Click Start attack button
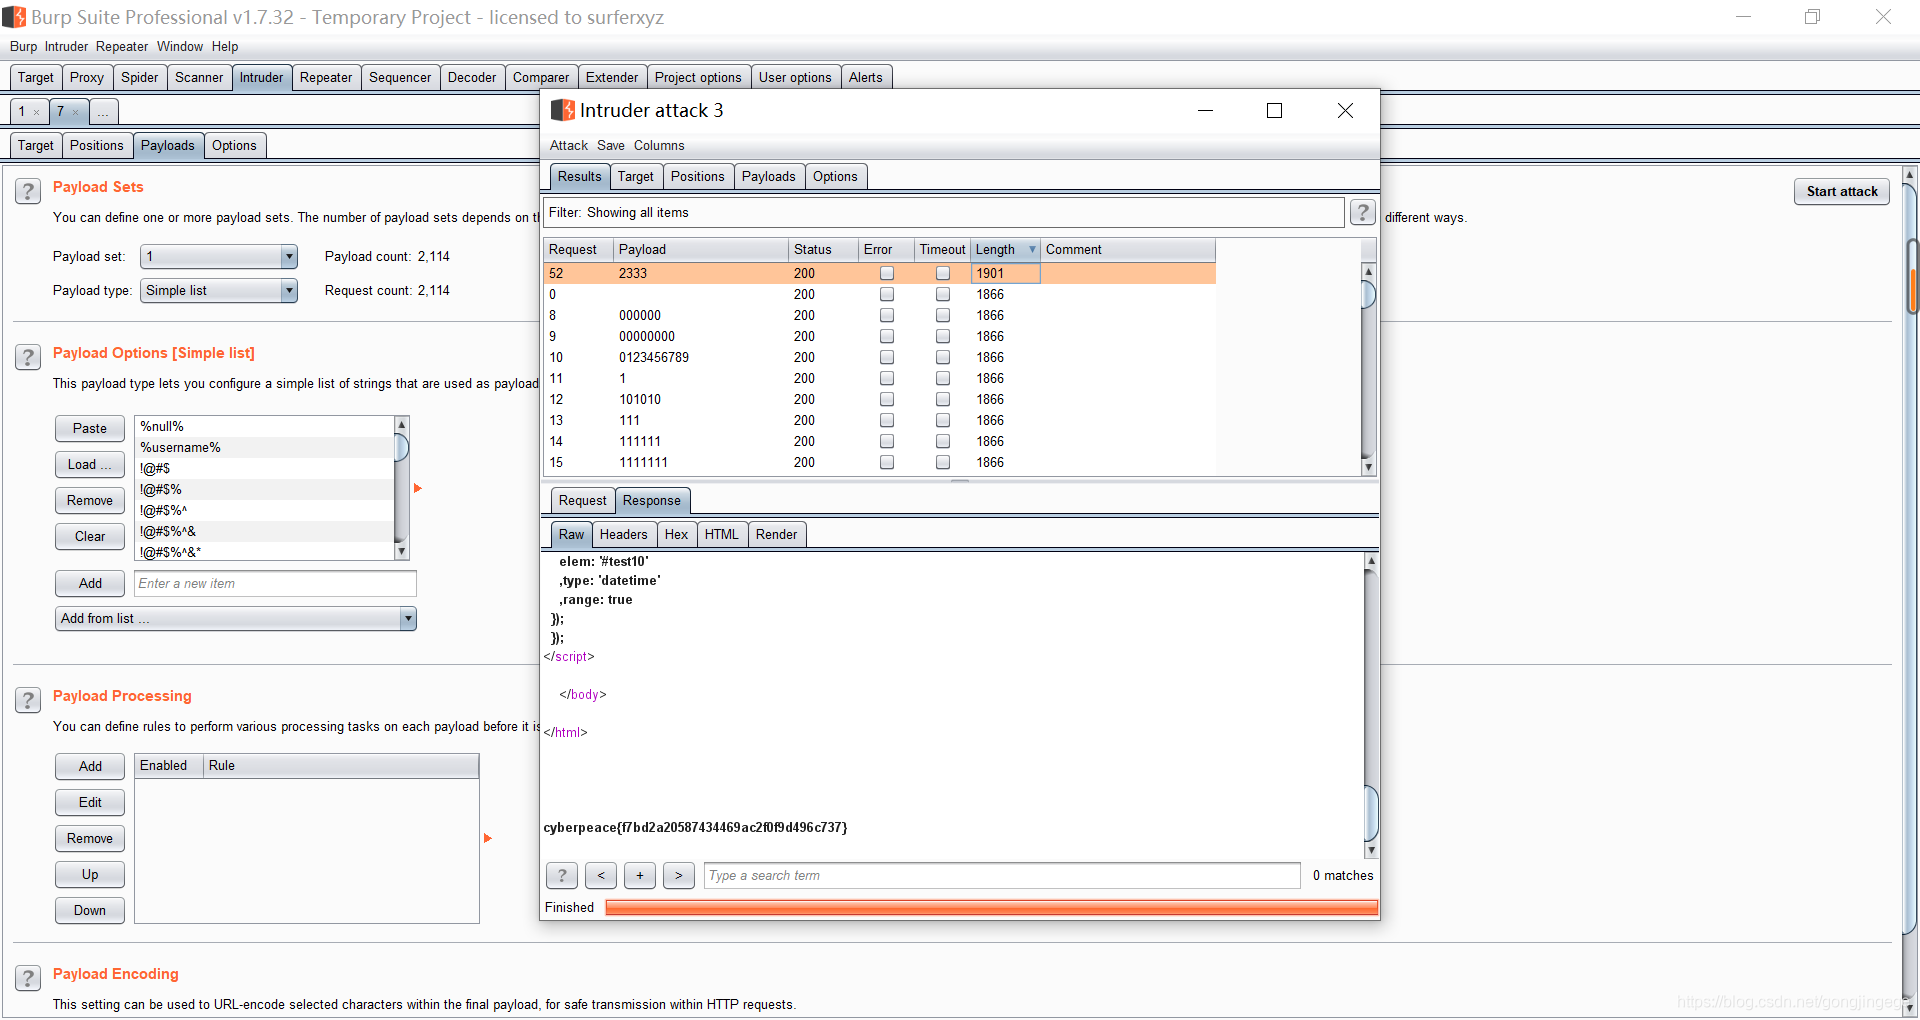 coord(1842,192)
